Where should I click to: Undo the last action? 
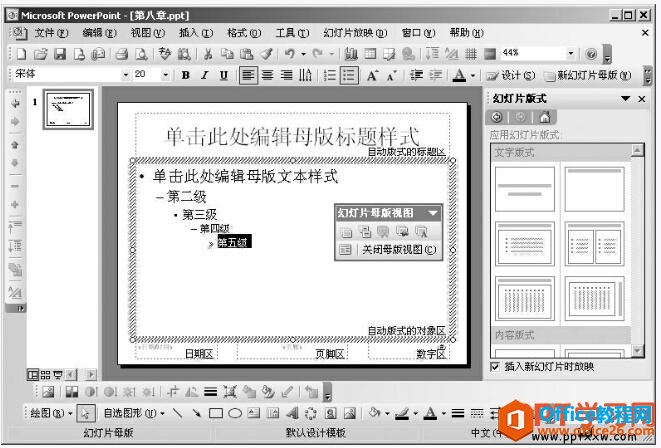pyautogui.click(x=290, y=54)
